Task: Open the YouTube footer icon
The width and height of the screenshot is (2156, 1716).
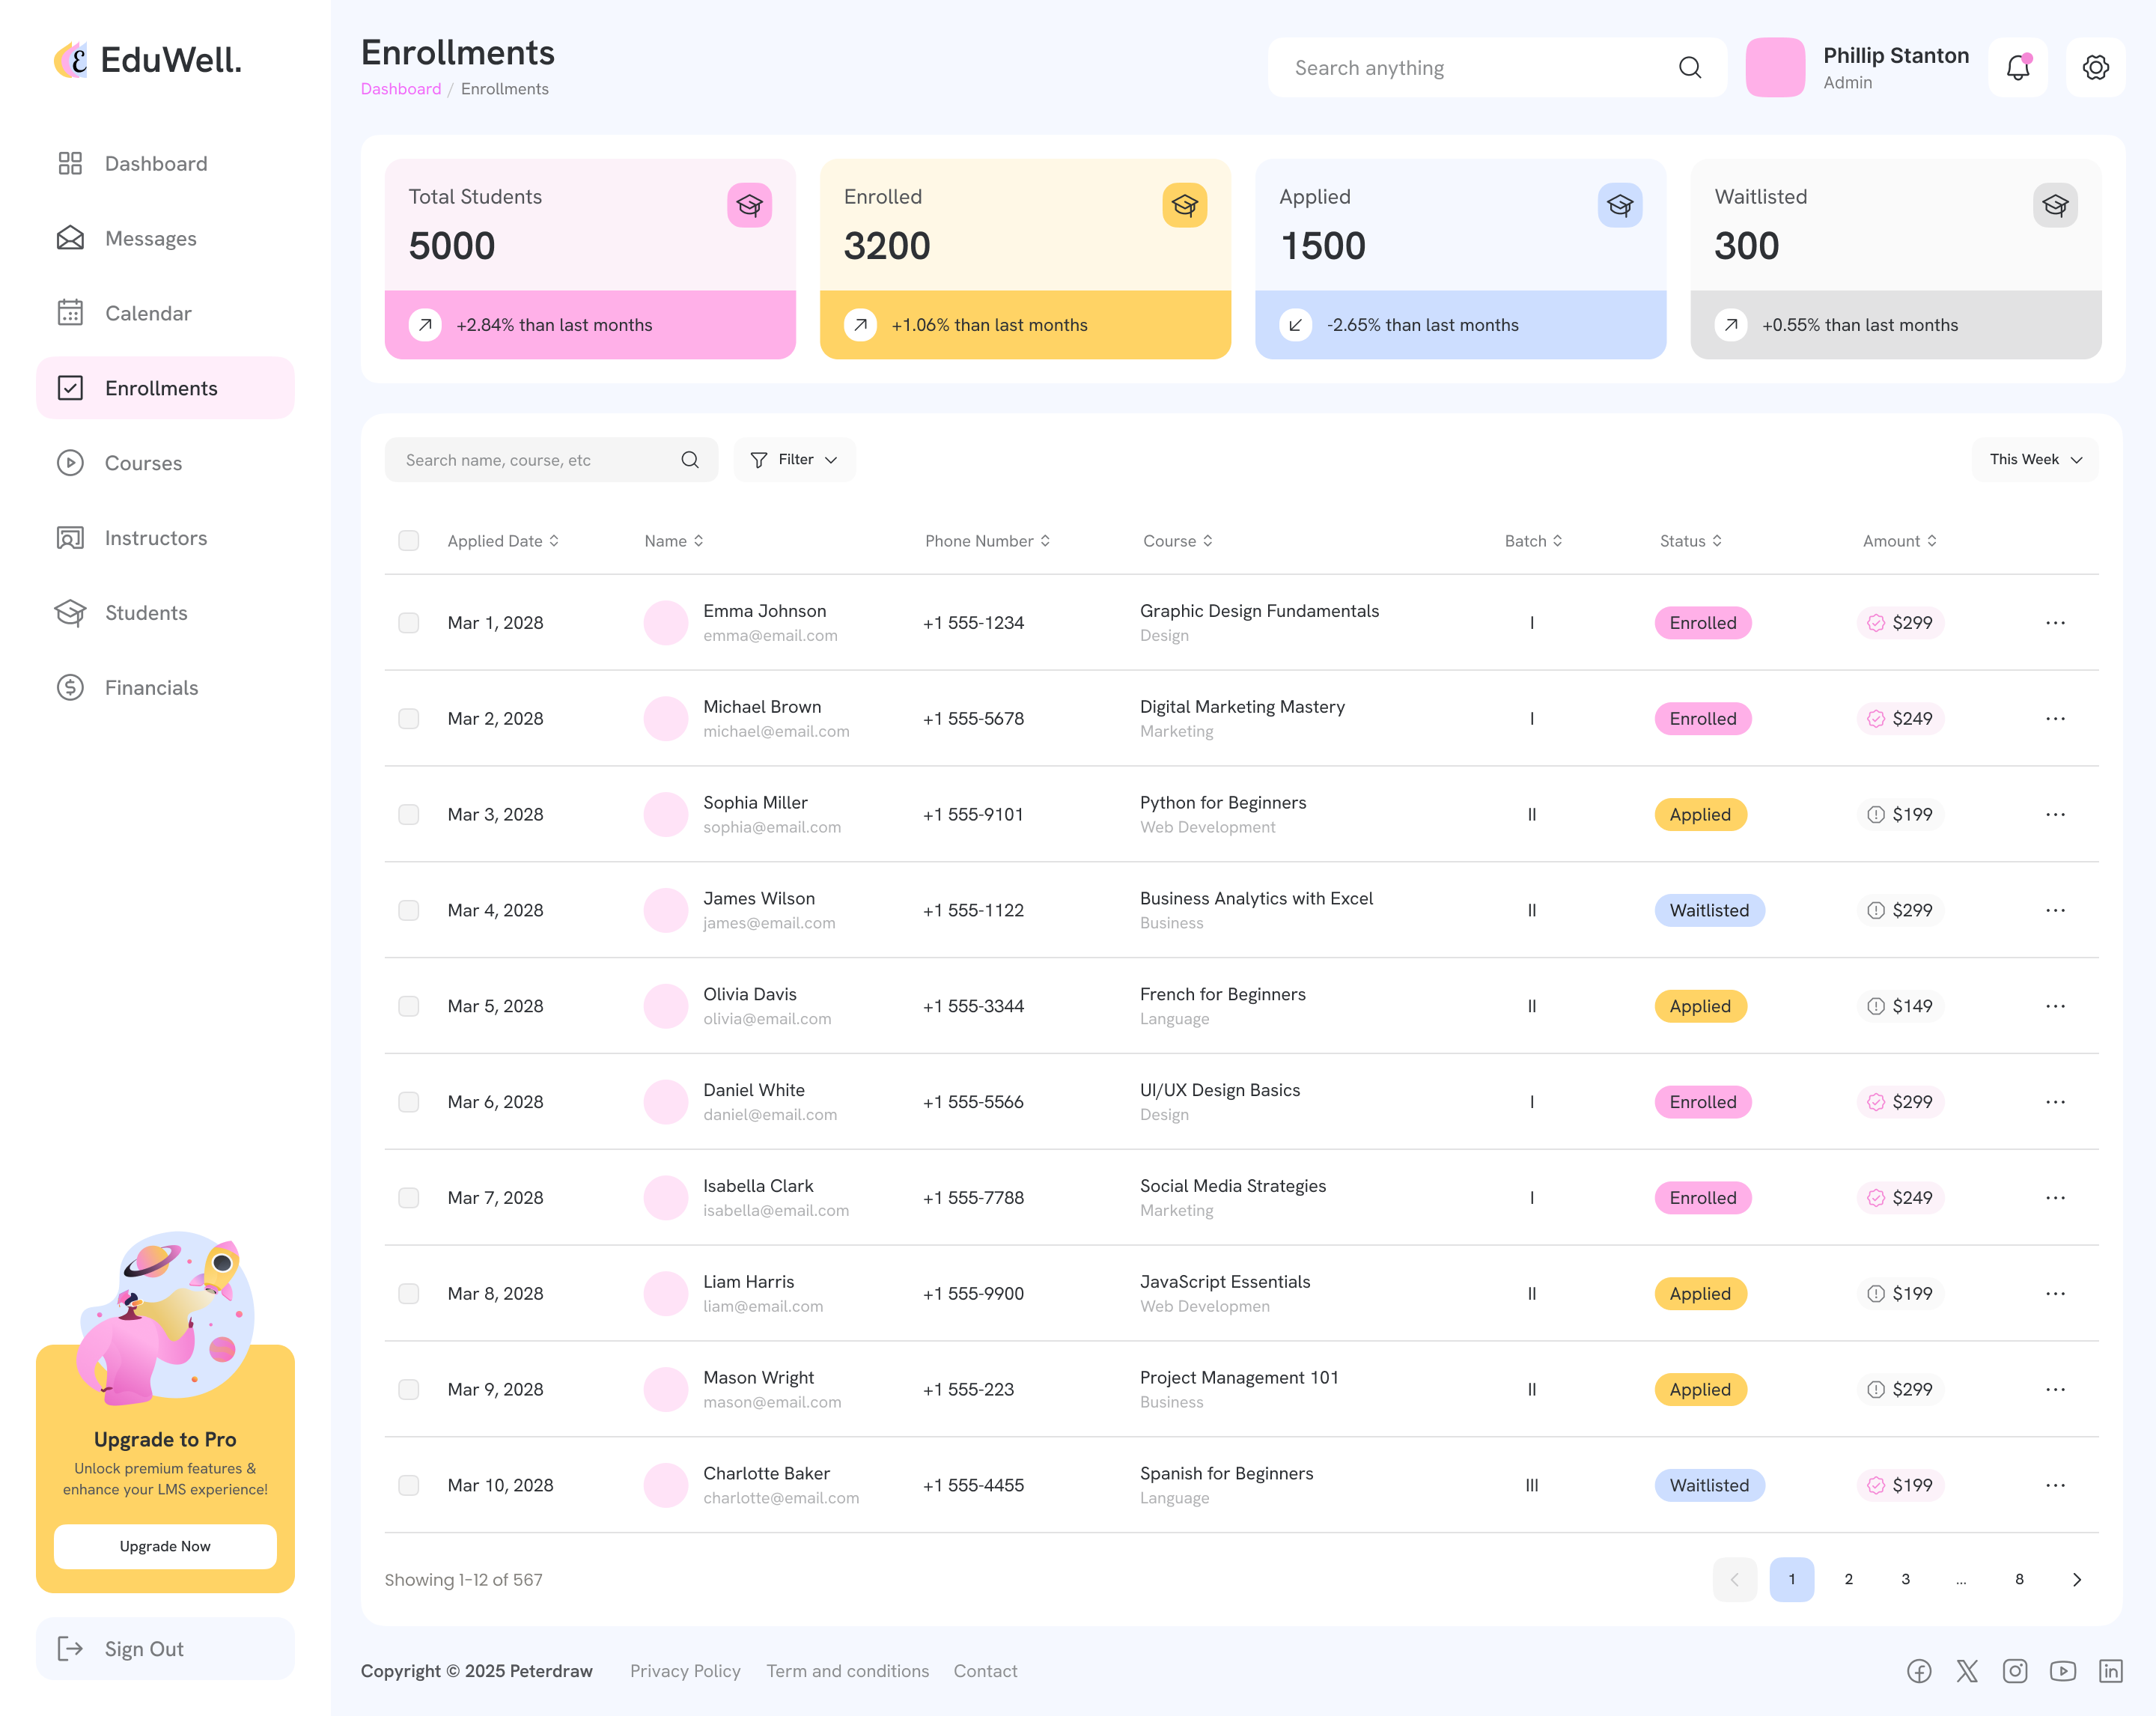Action: tap(2062, 1671)
